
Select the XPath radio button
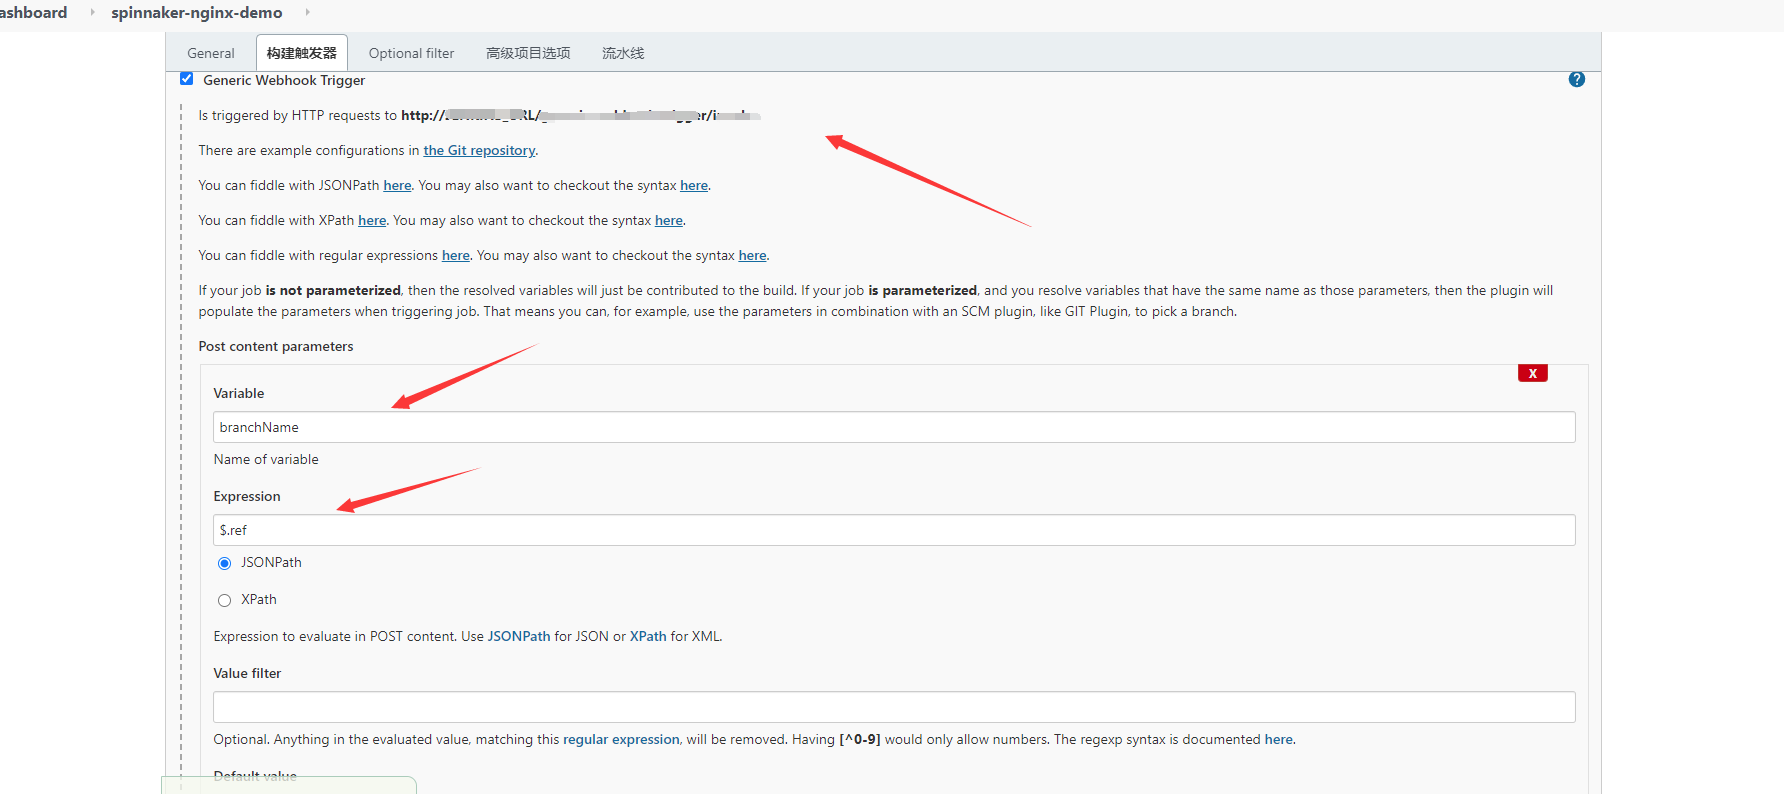[224, 600]
